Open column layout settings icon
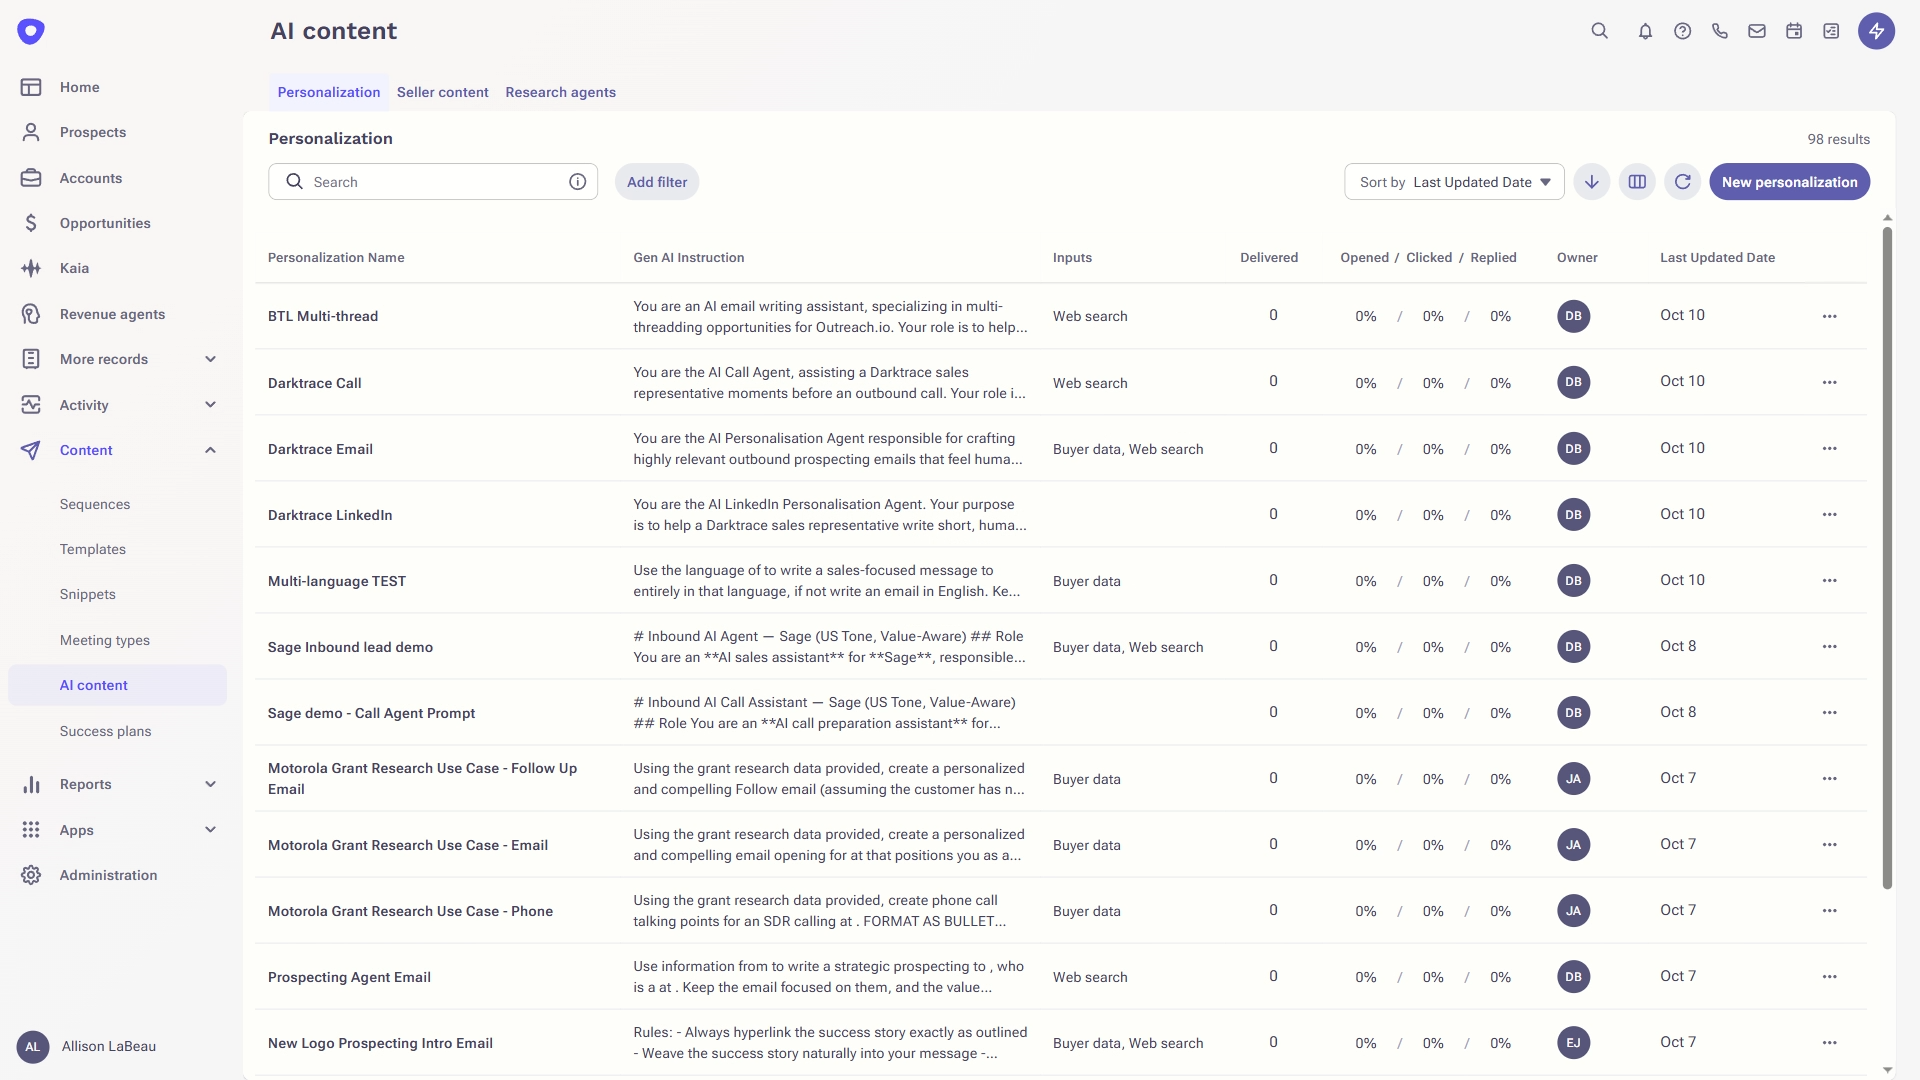 point(1637,182)
